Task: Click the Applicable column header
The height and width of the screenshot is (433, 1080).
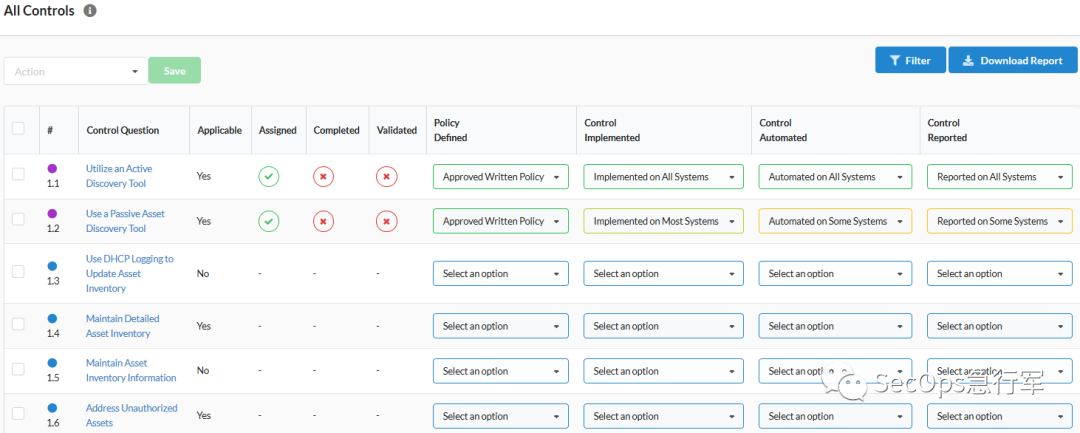Action: pos(219,130)
